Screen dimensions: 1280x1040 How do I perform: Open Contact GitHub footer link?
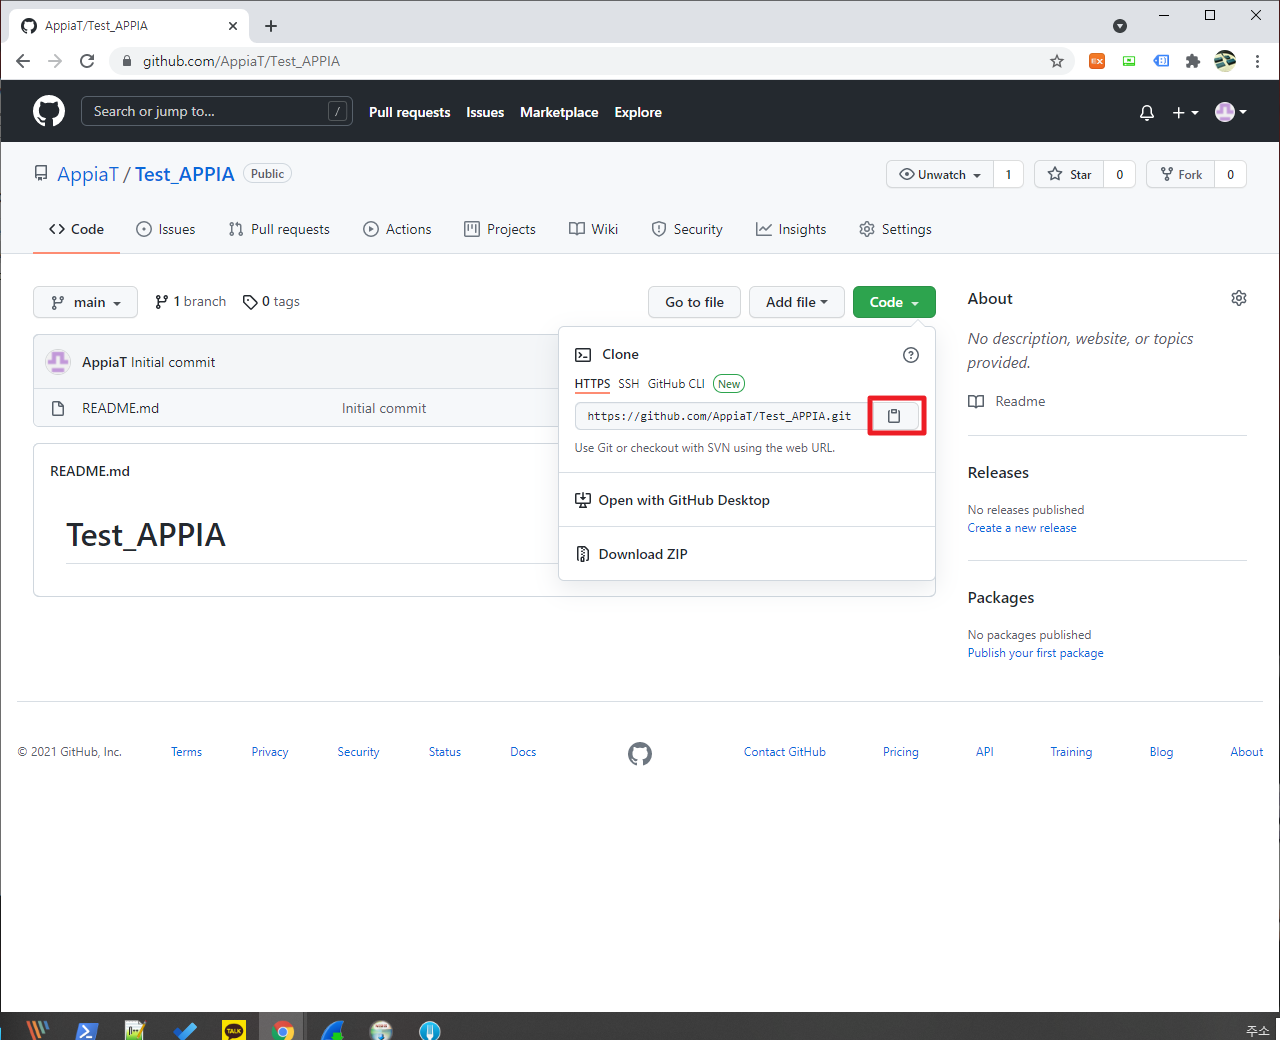point(785,752)
